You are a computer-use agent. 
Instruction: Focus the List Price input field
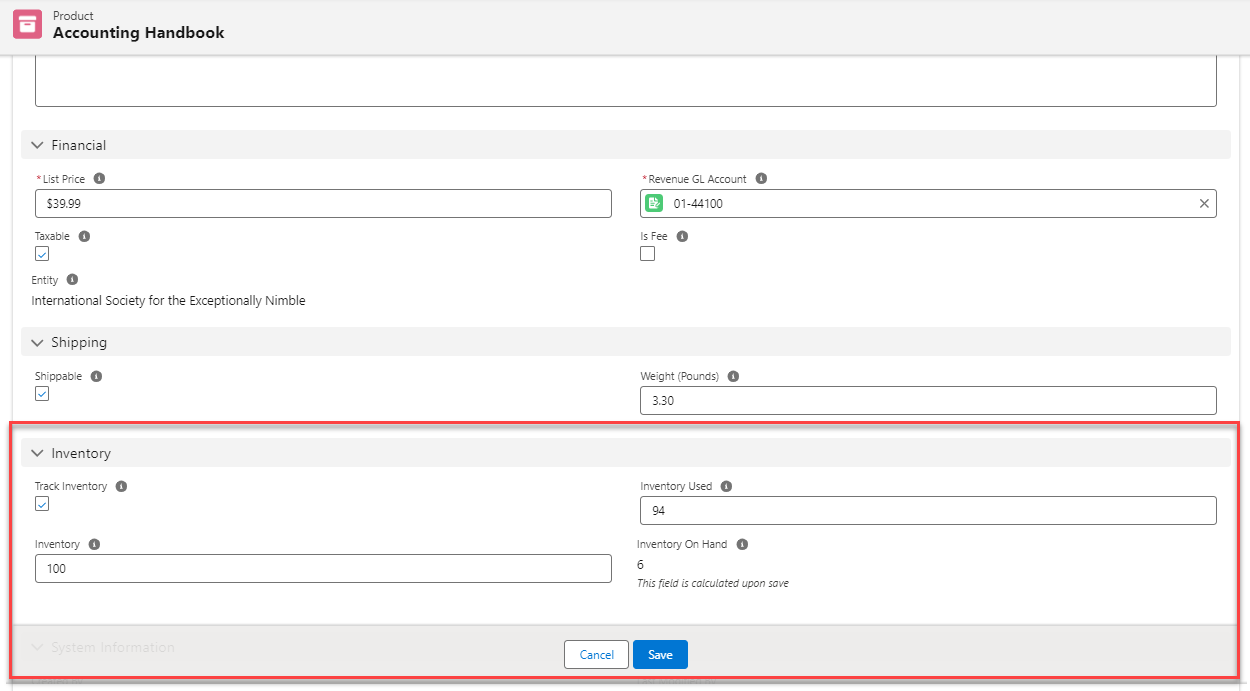coord(322,204)
